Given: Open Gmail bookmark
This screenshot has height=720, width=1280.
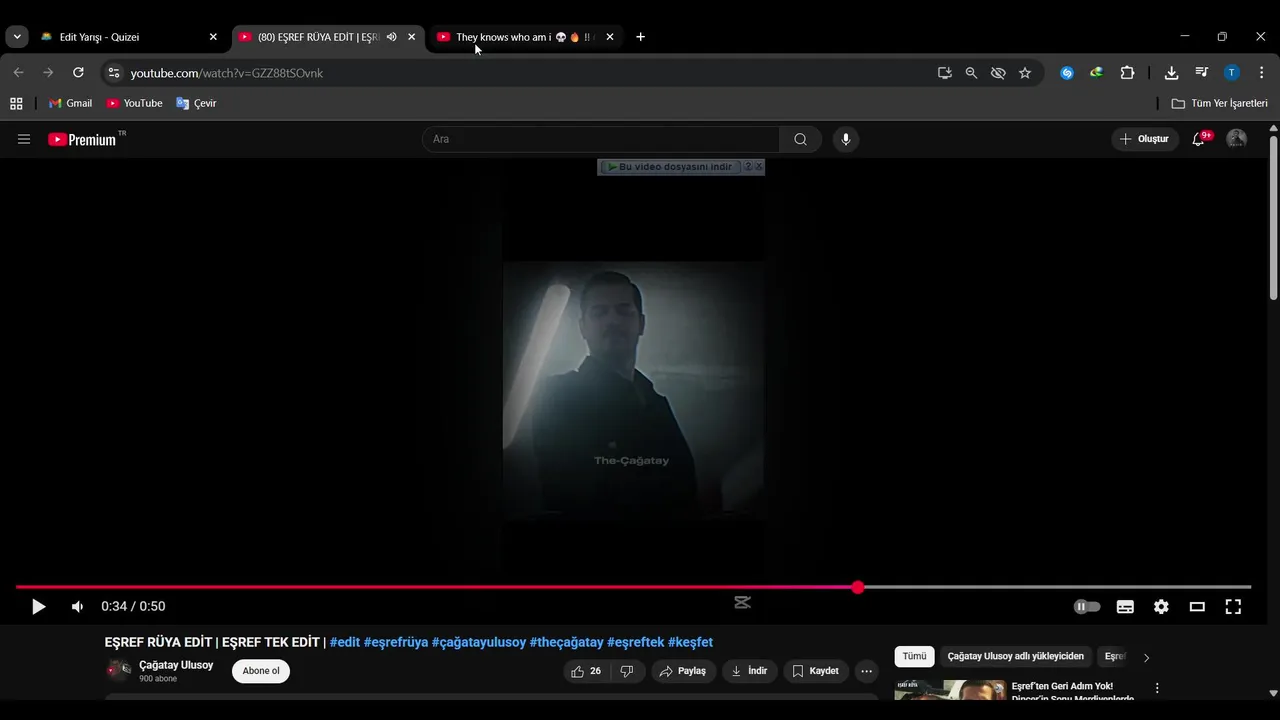Looking at the screenshot, I should pos(70,103).
